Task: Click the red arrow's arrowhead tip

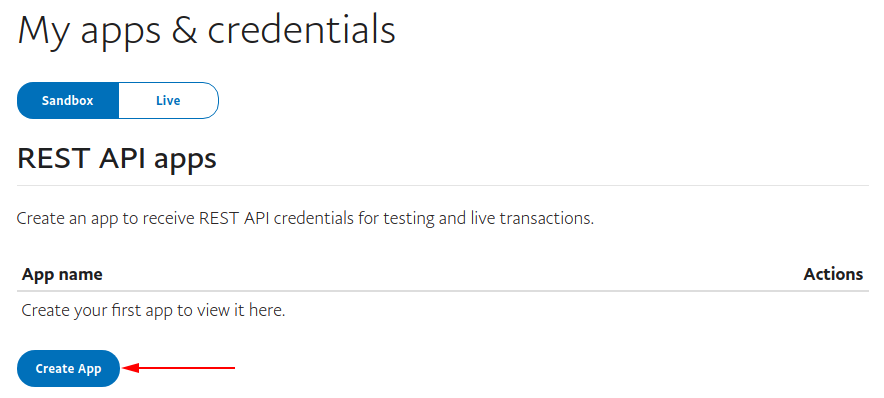Action: point(125,369)
